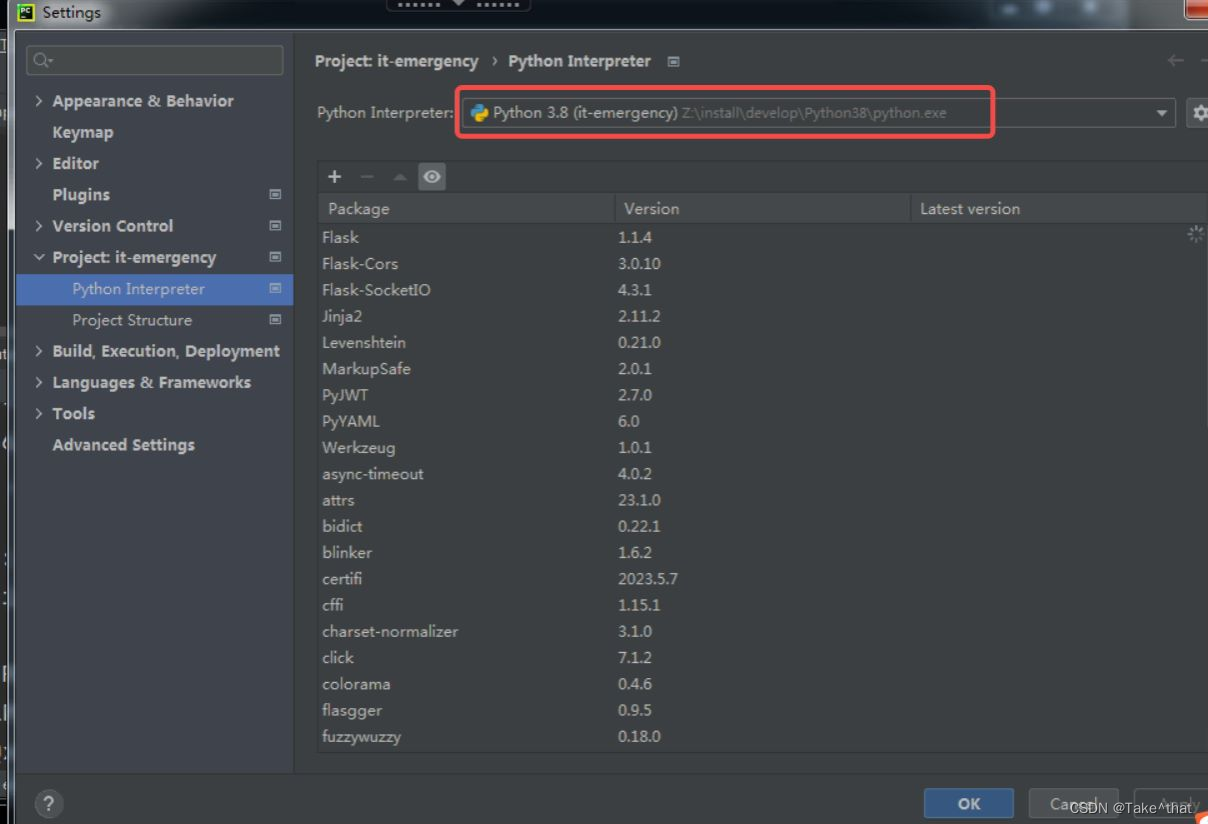Screen dimensions: 1208x824
Task: Select the blinker package row
Action: point(763,552)
